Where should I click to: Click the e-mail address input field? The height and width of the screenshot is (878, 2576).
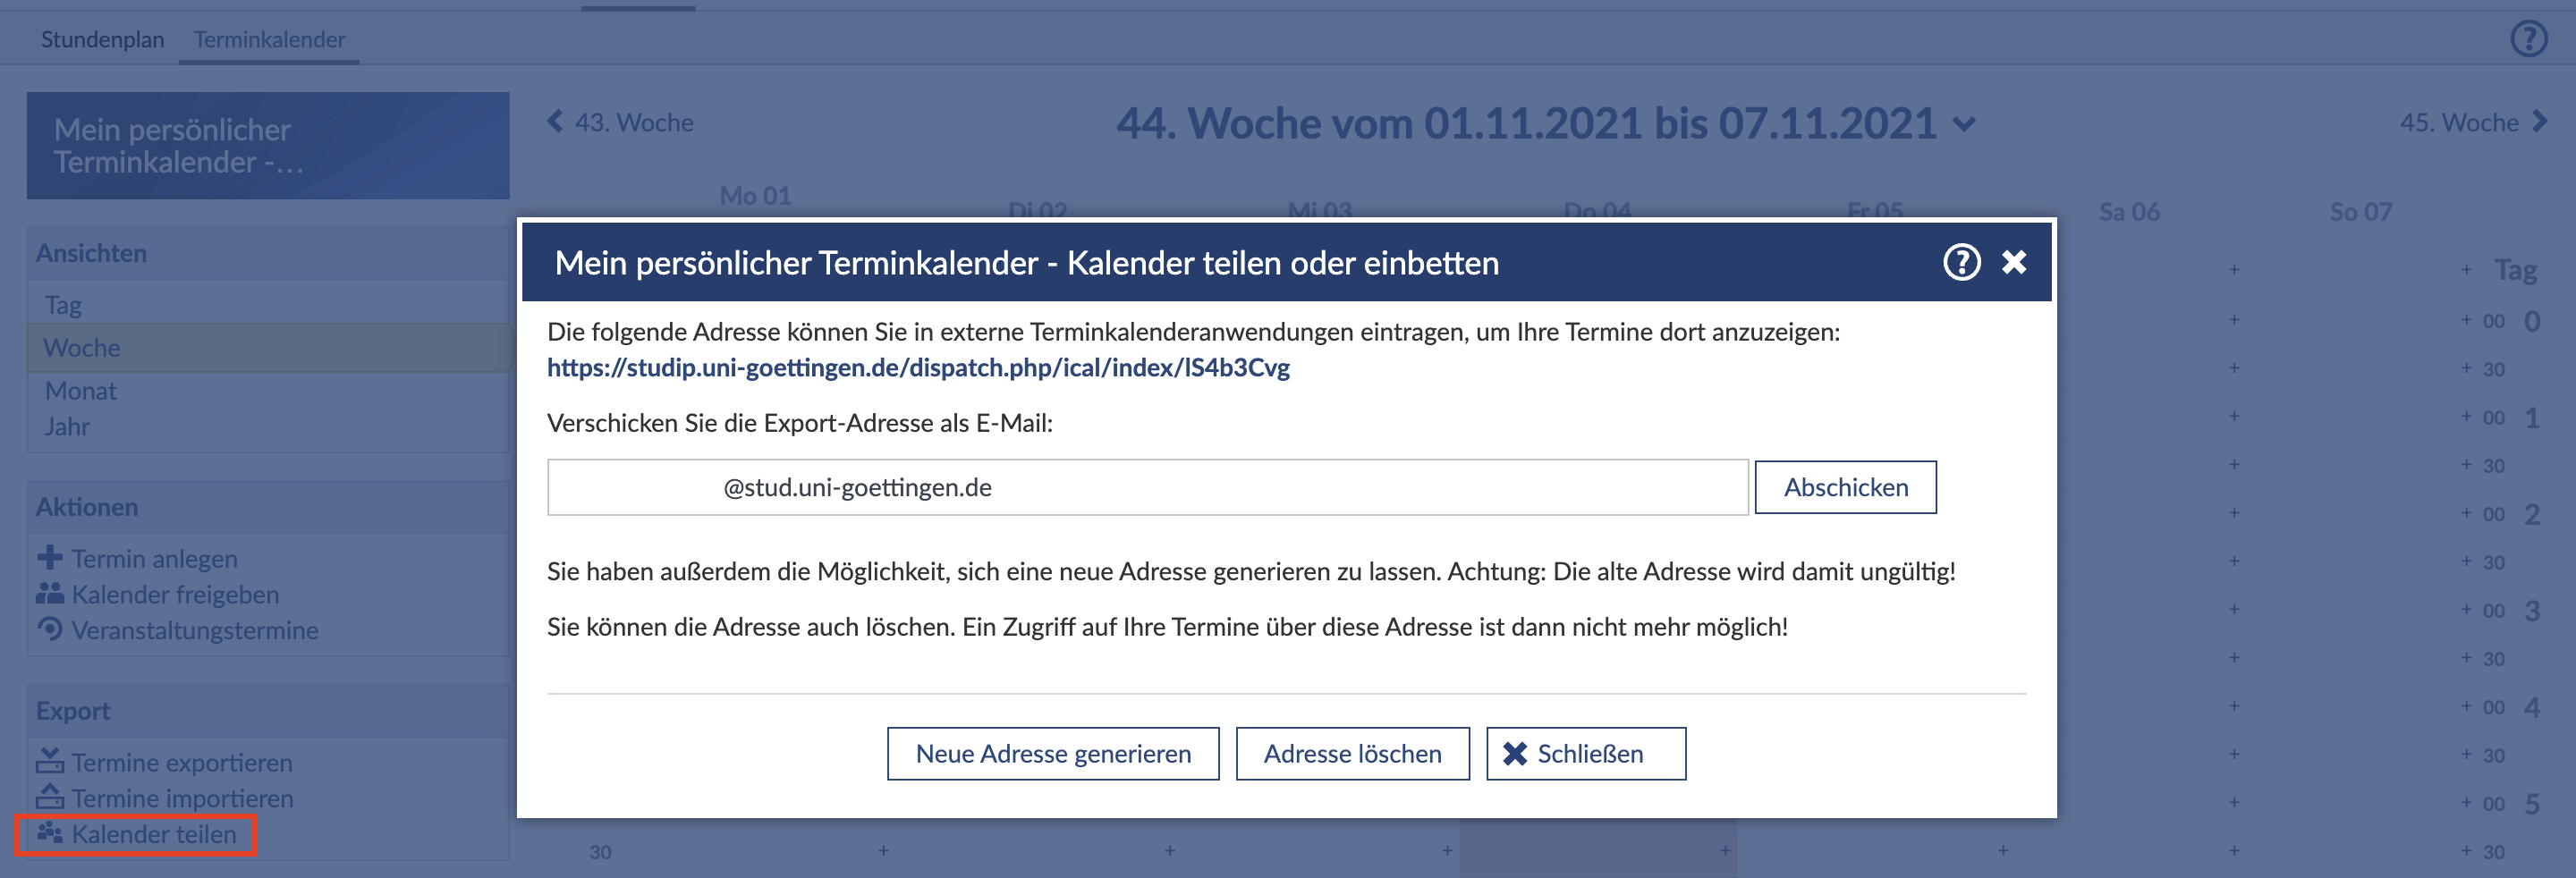click(x=1146, y=488)
